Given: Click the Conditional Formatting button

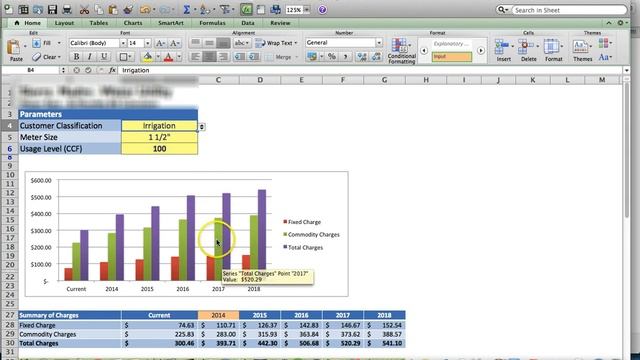Looking at the screenshot, I should 401,51.
